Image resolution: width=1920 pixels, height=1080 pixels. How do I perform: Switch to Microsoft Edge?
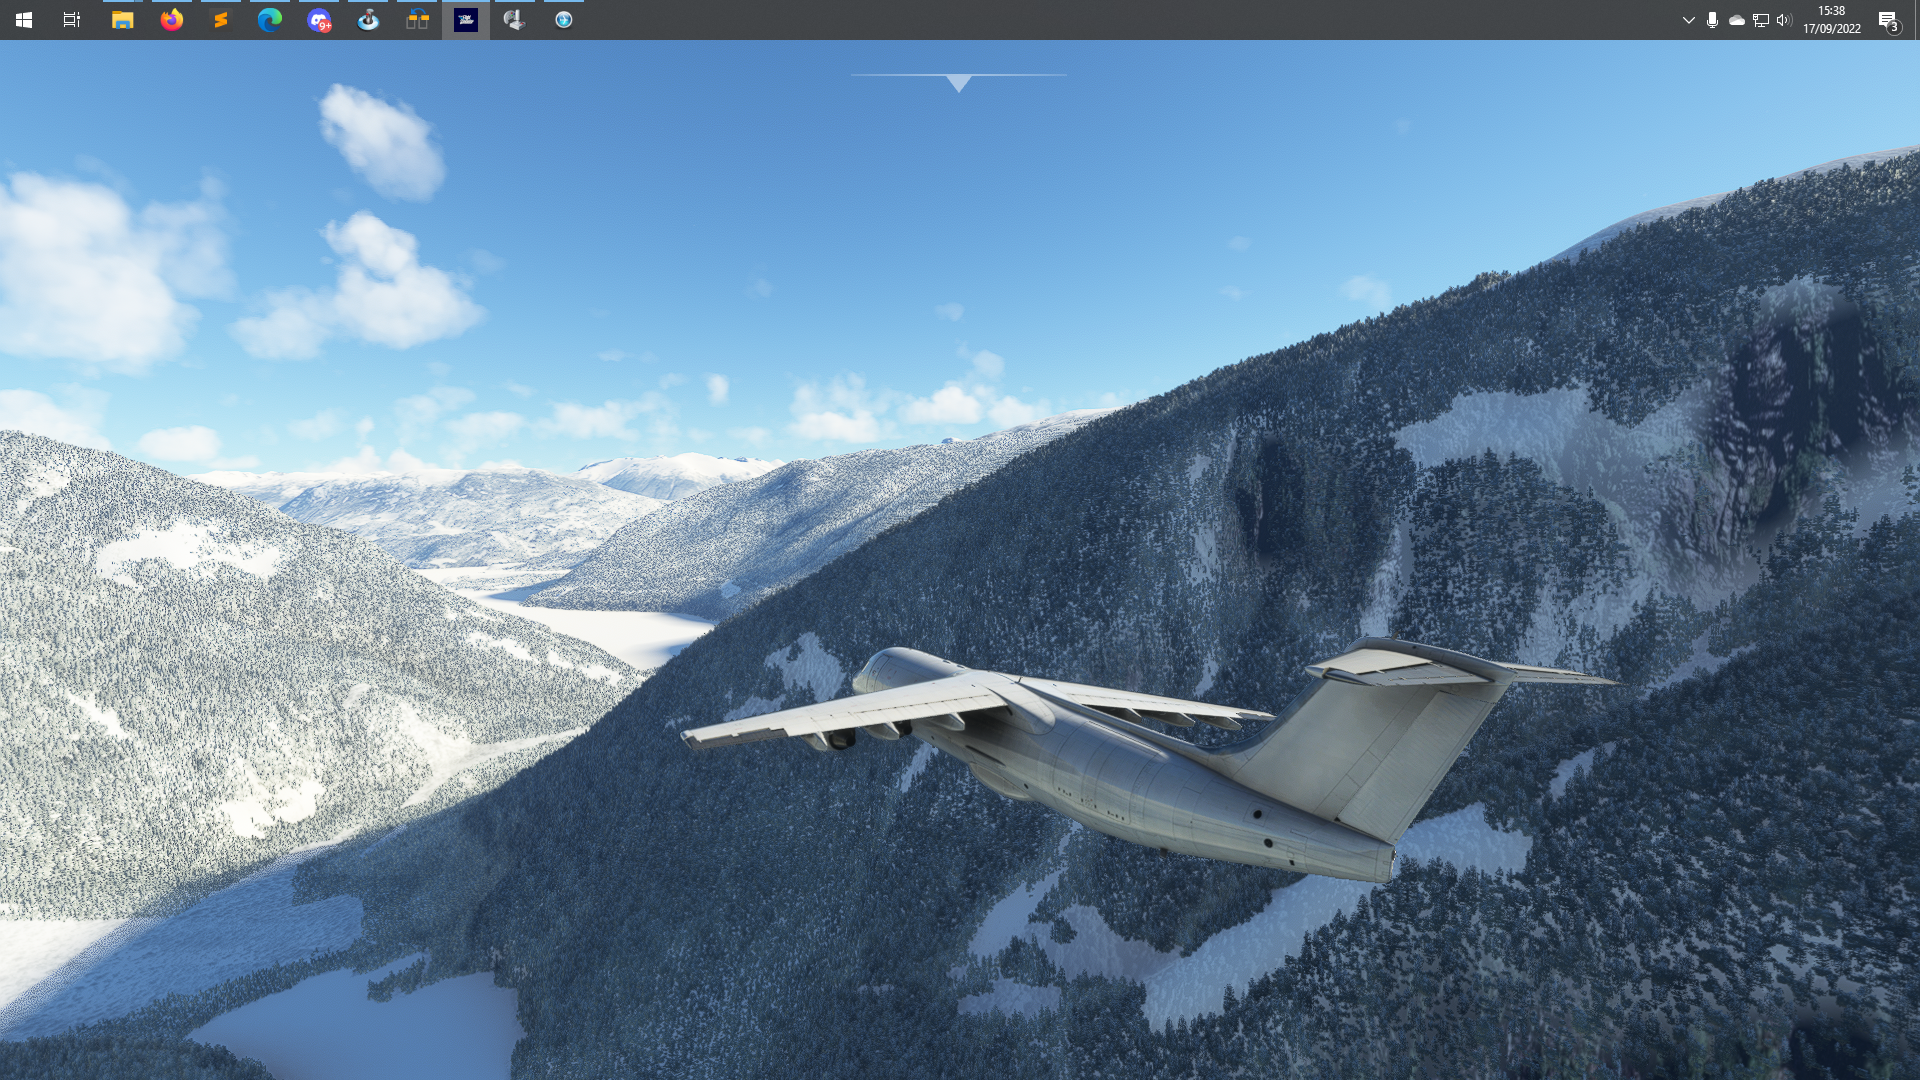click(270, 20)
